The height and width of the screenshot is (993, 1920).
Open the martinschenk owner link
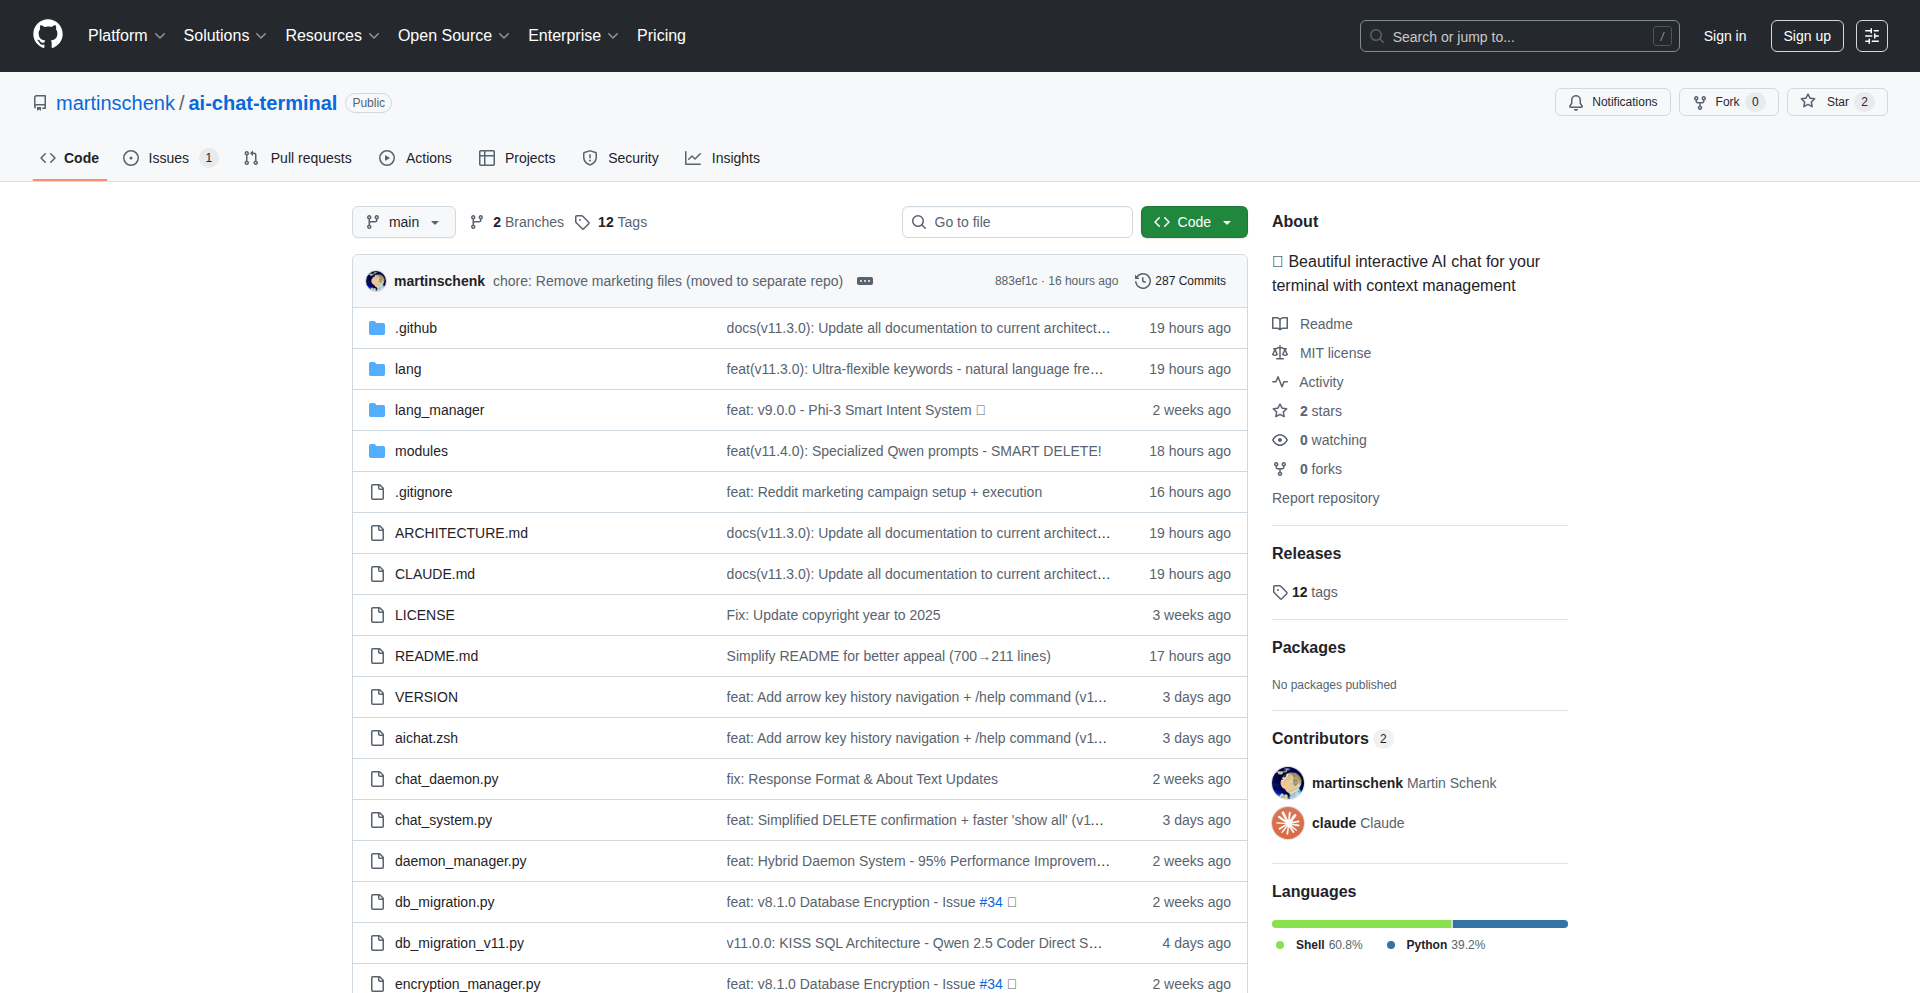point(116,103)
